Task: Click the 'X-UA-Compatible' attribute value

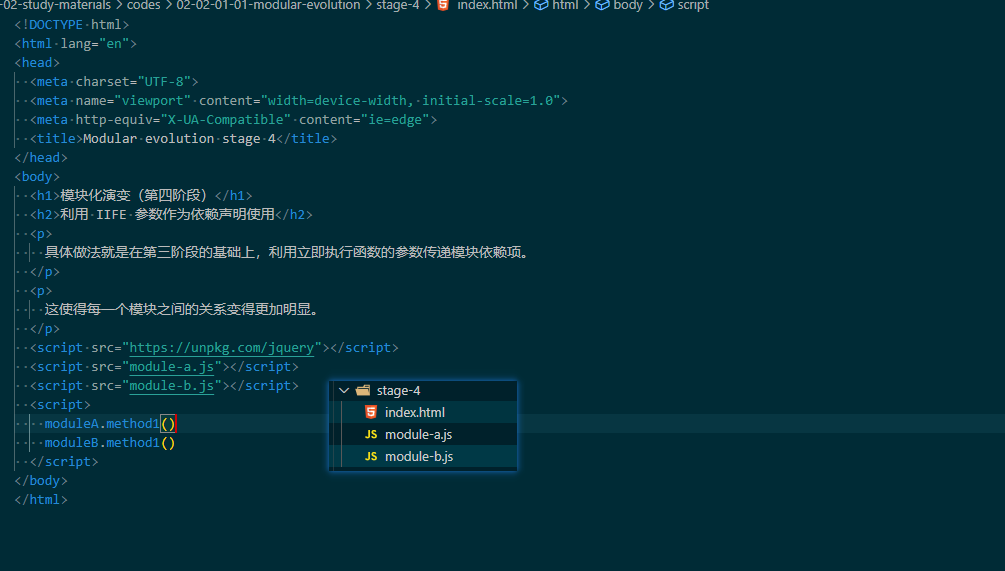Action: pos(226,119)
